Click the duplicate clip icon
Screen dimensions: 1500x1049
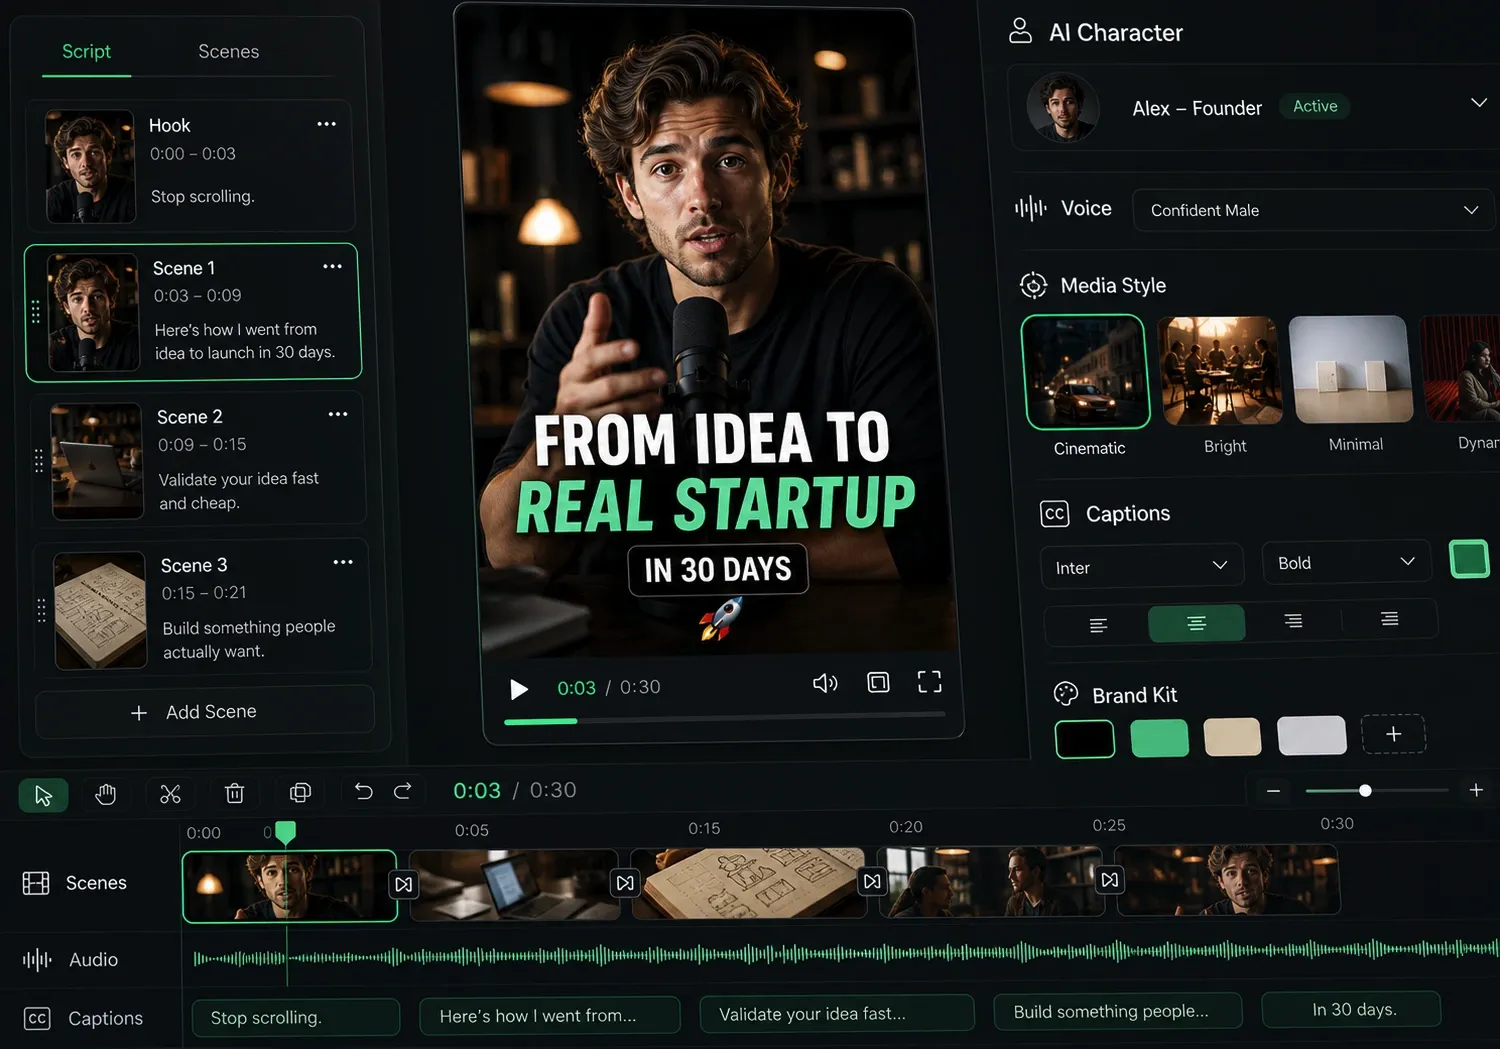(300, 792)
